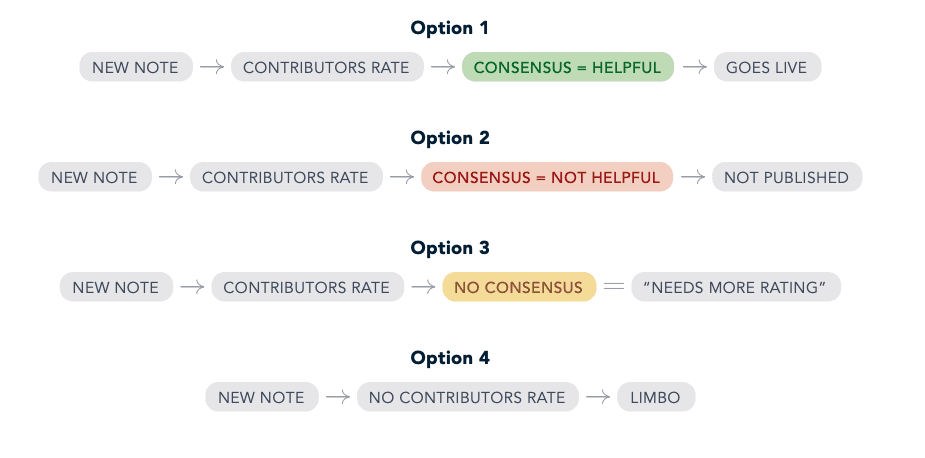
Task: Click the green CONSENSUS = HELPFUL pill
Action: click(568, 67)
